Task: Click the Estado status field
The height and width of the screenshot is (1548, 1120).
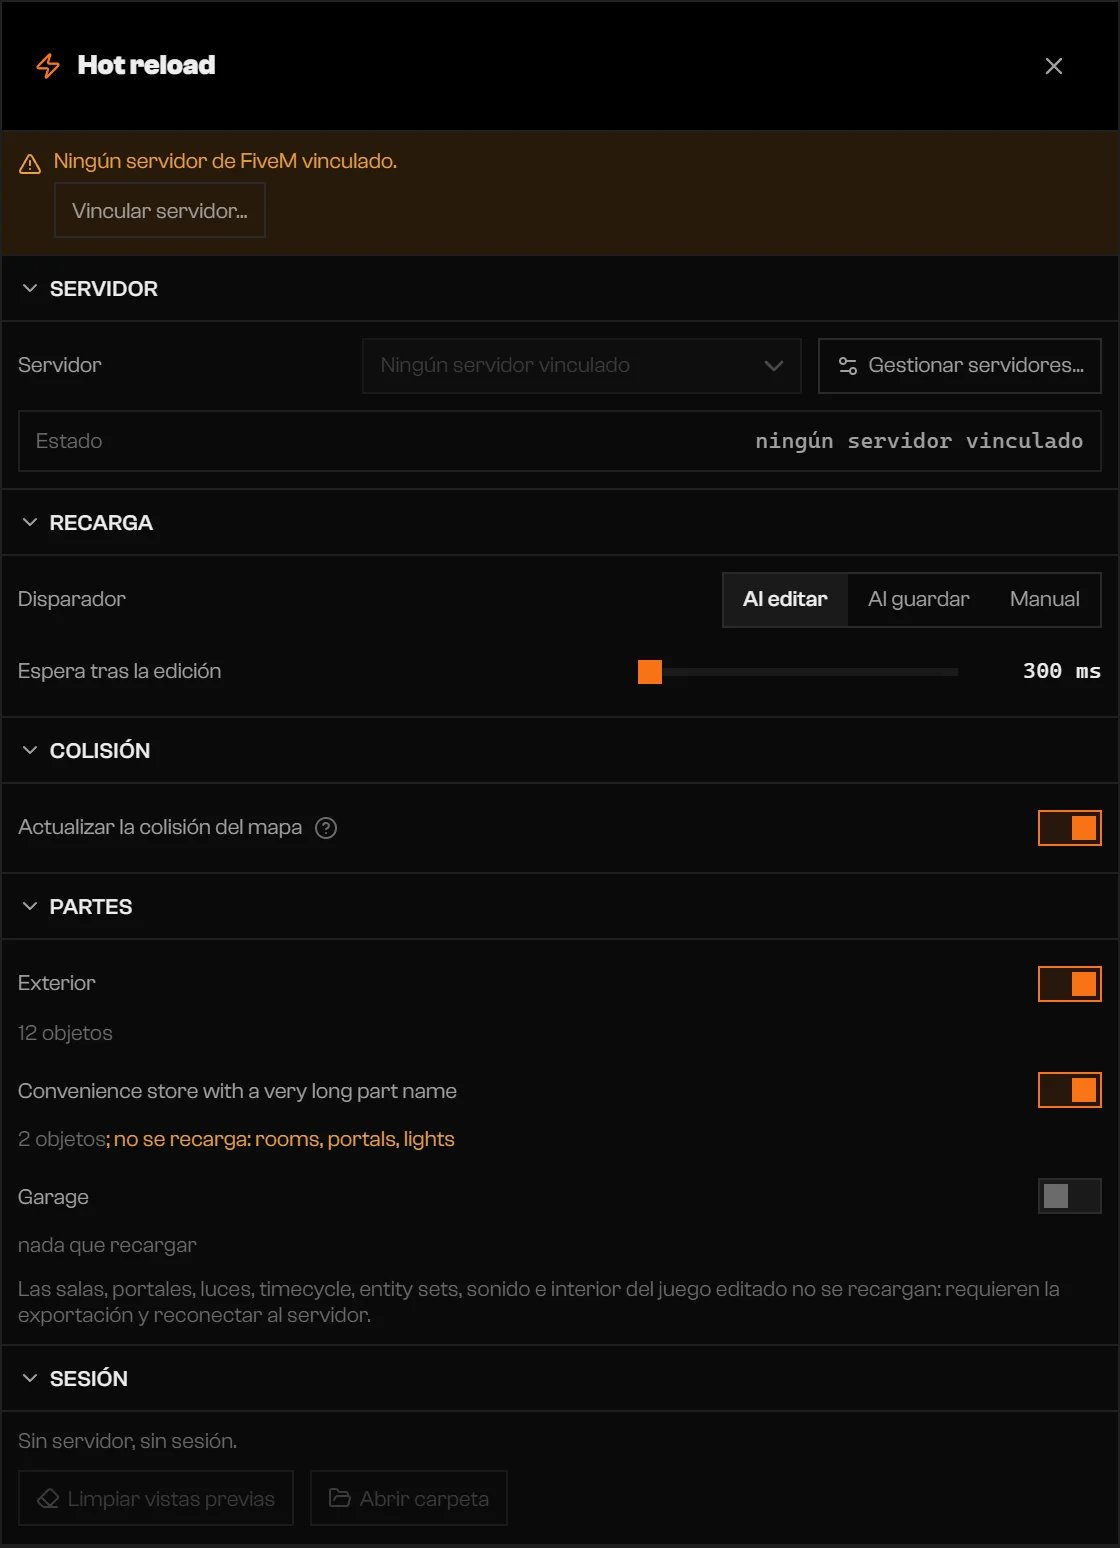Action: click(559, 441)
